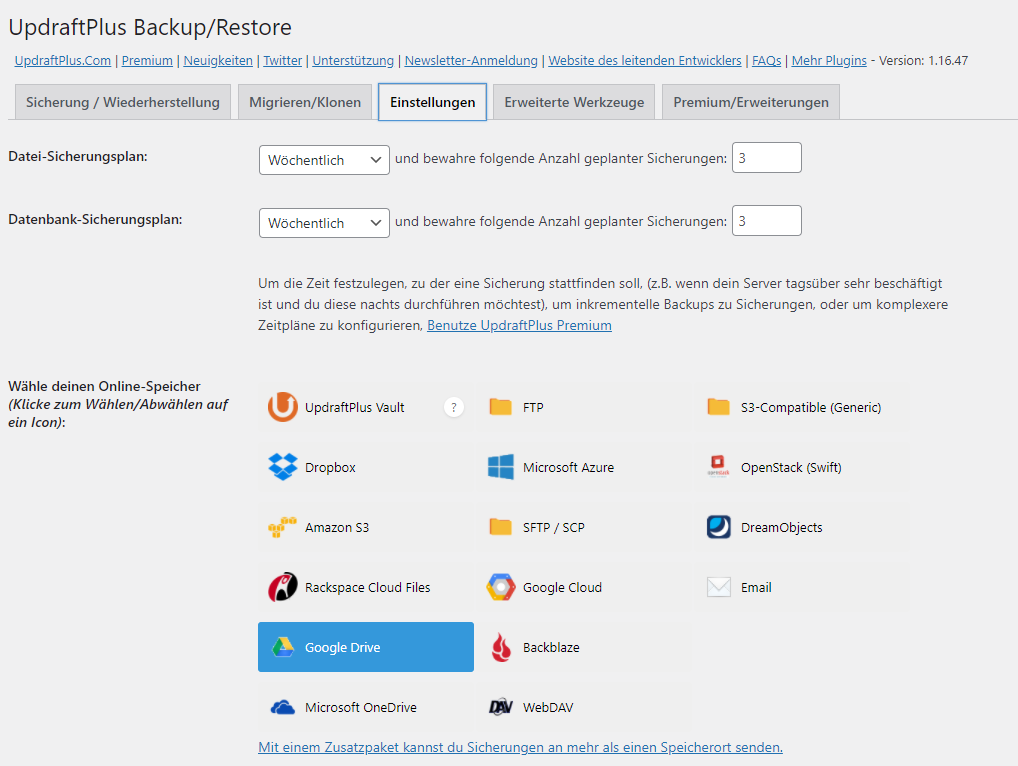Click Benutze UpdraftPlus Premium link
Viewport: 1018px width, 766px height.
click(x=519, y=325)
